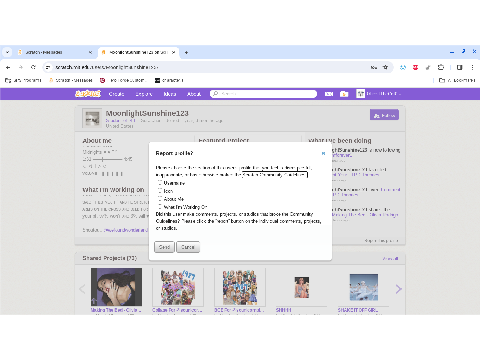This screenshot has width=480, height=360.
Task: Close the Report dialog with the X
Action: 323,153
